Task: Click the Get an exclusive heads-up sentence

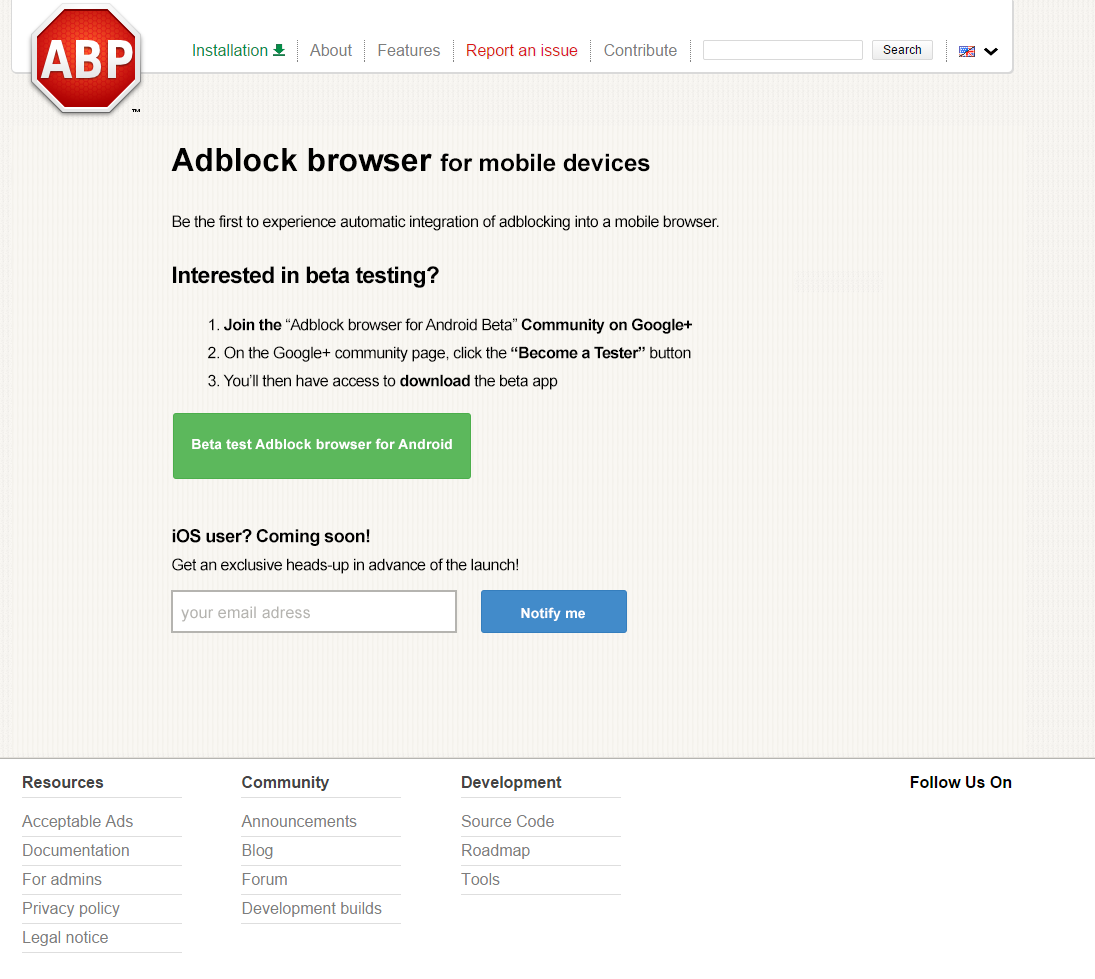Action: [x=346, y=564]
